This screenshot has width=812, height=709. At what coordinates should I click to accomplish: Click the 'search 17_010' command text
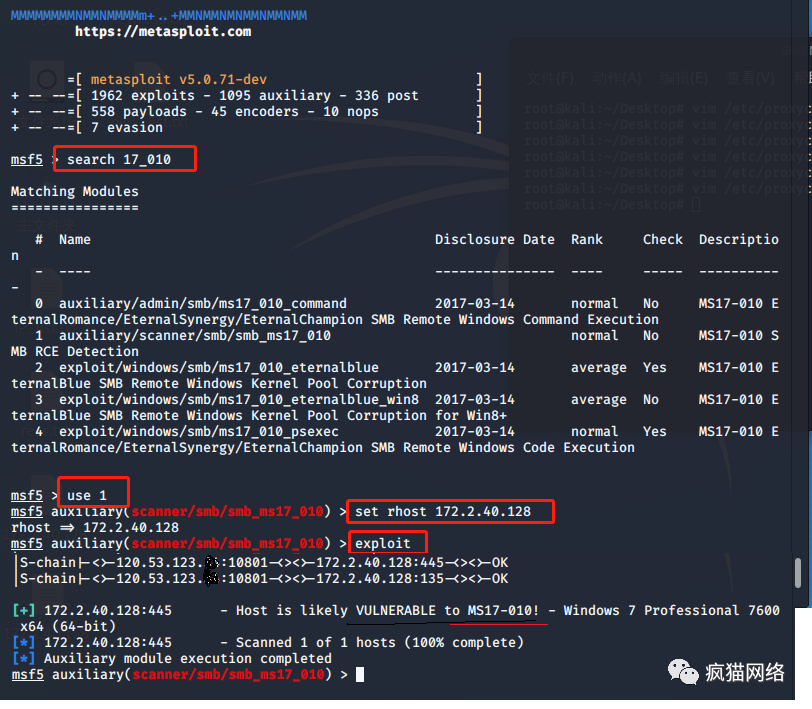click(119, 160)
